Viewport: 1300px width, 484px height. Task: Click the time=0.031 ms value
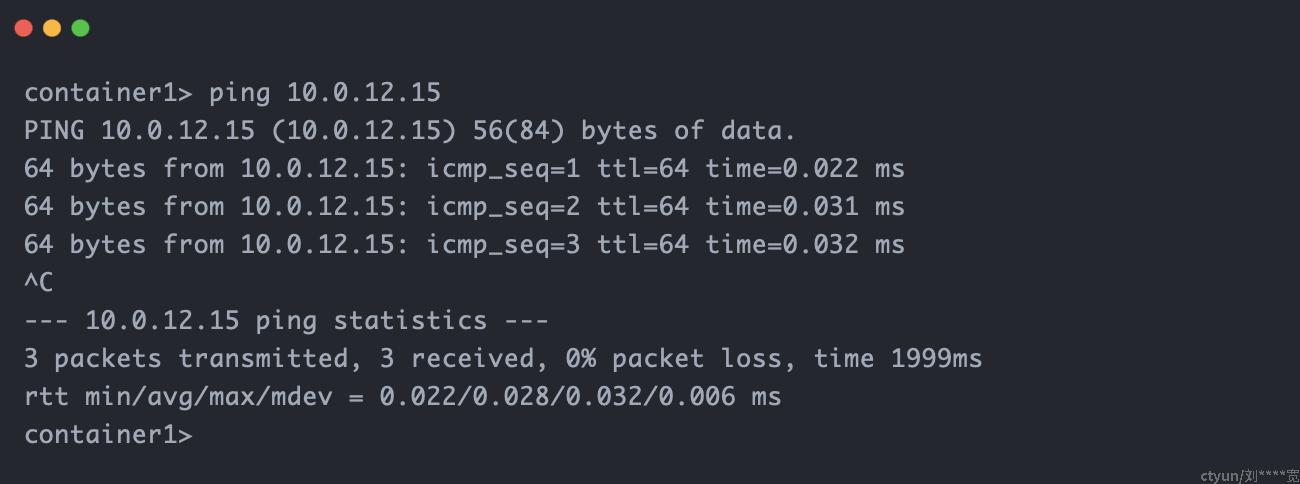pyautogui.click(x=805, y=207)
